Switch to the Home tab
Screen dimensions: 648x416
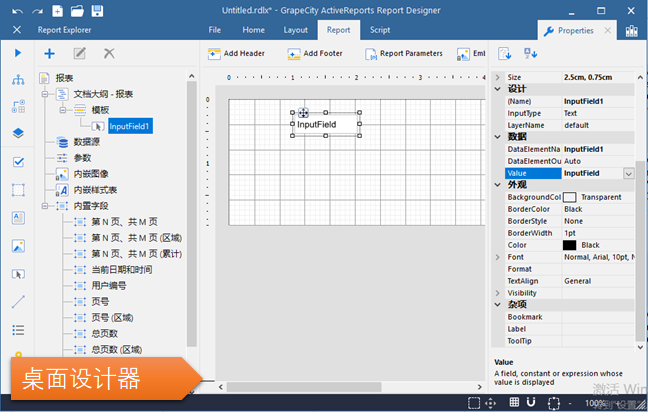click(x=253, y=30)
